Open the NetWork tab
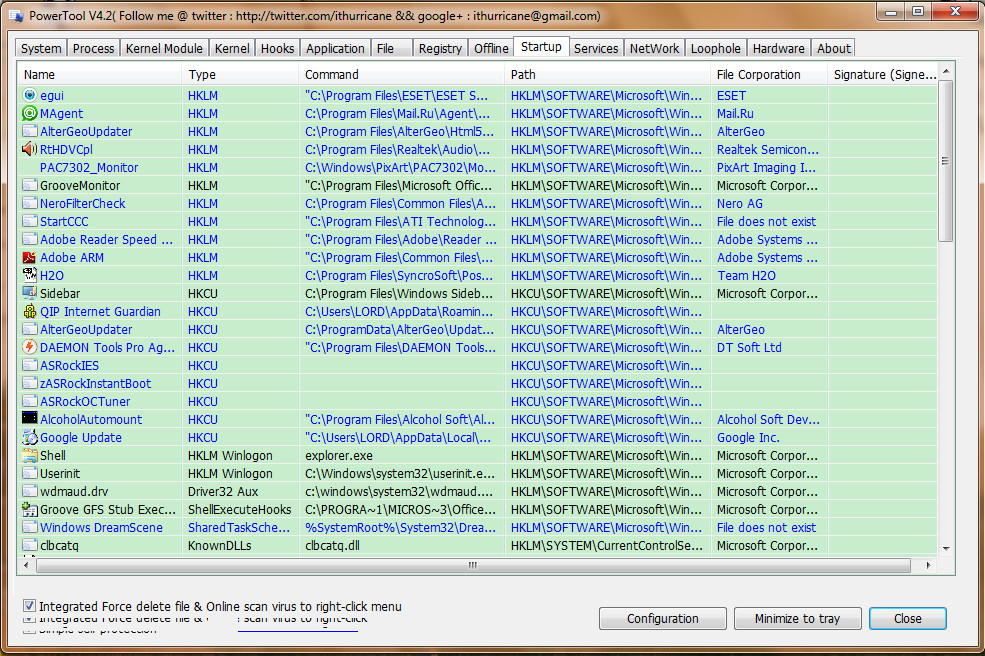 click(x=654, y=48)
